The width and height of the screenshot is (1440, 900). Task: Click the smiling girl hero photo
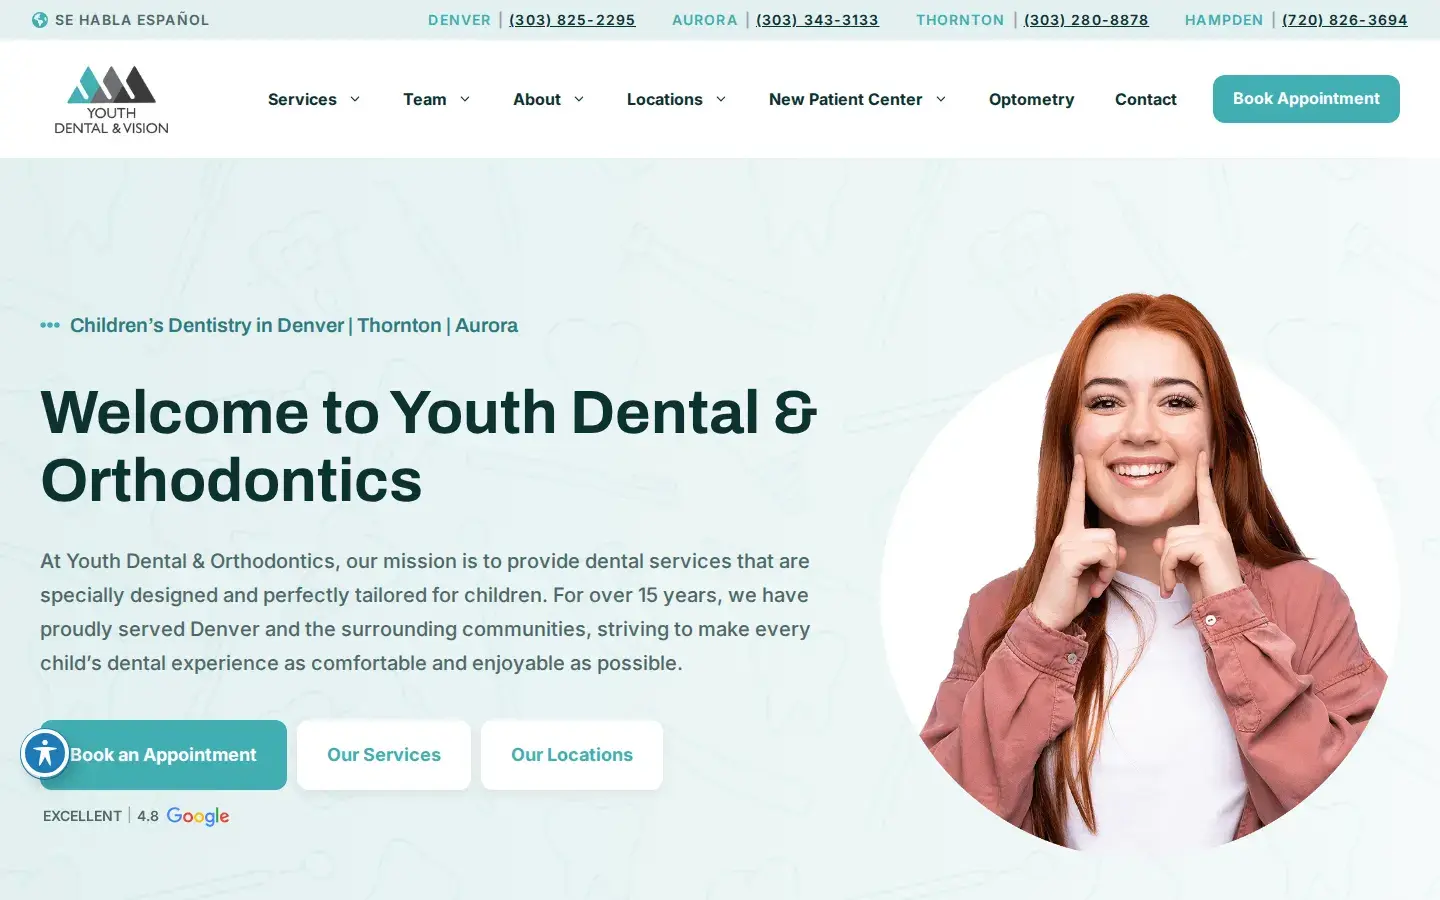[x=1140, y=572]
